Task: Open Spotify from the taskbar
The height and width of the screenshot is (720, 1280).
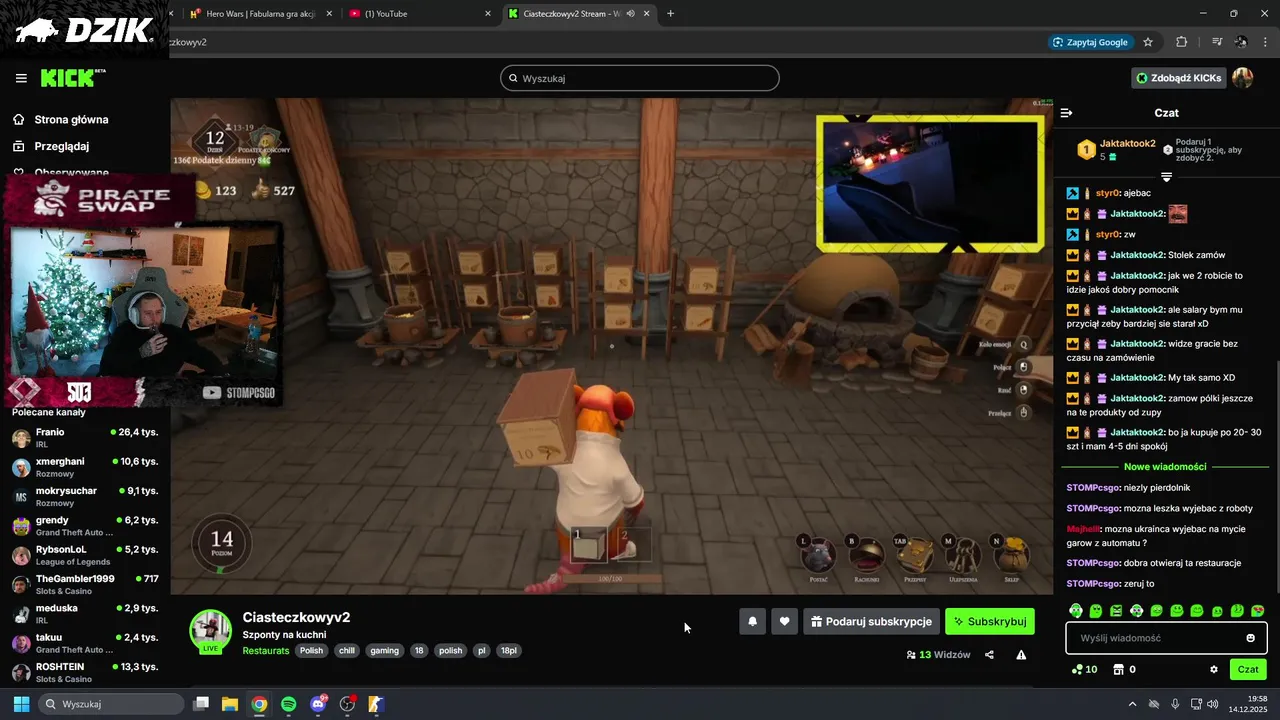Action: [x=289, y=704]
